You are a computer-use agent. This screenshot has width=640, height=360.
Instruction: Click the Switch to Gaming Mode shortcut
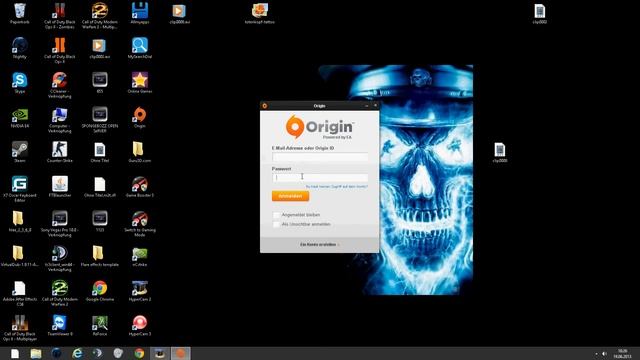tap(140, 224)
